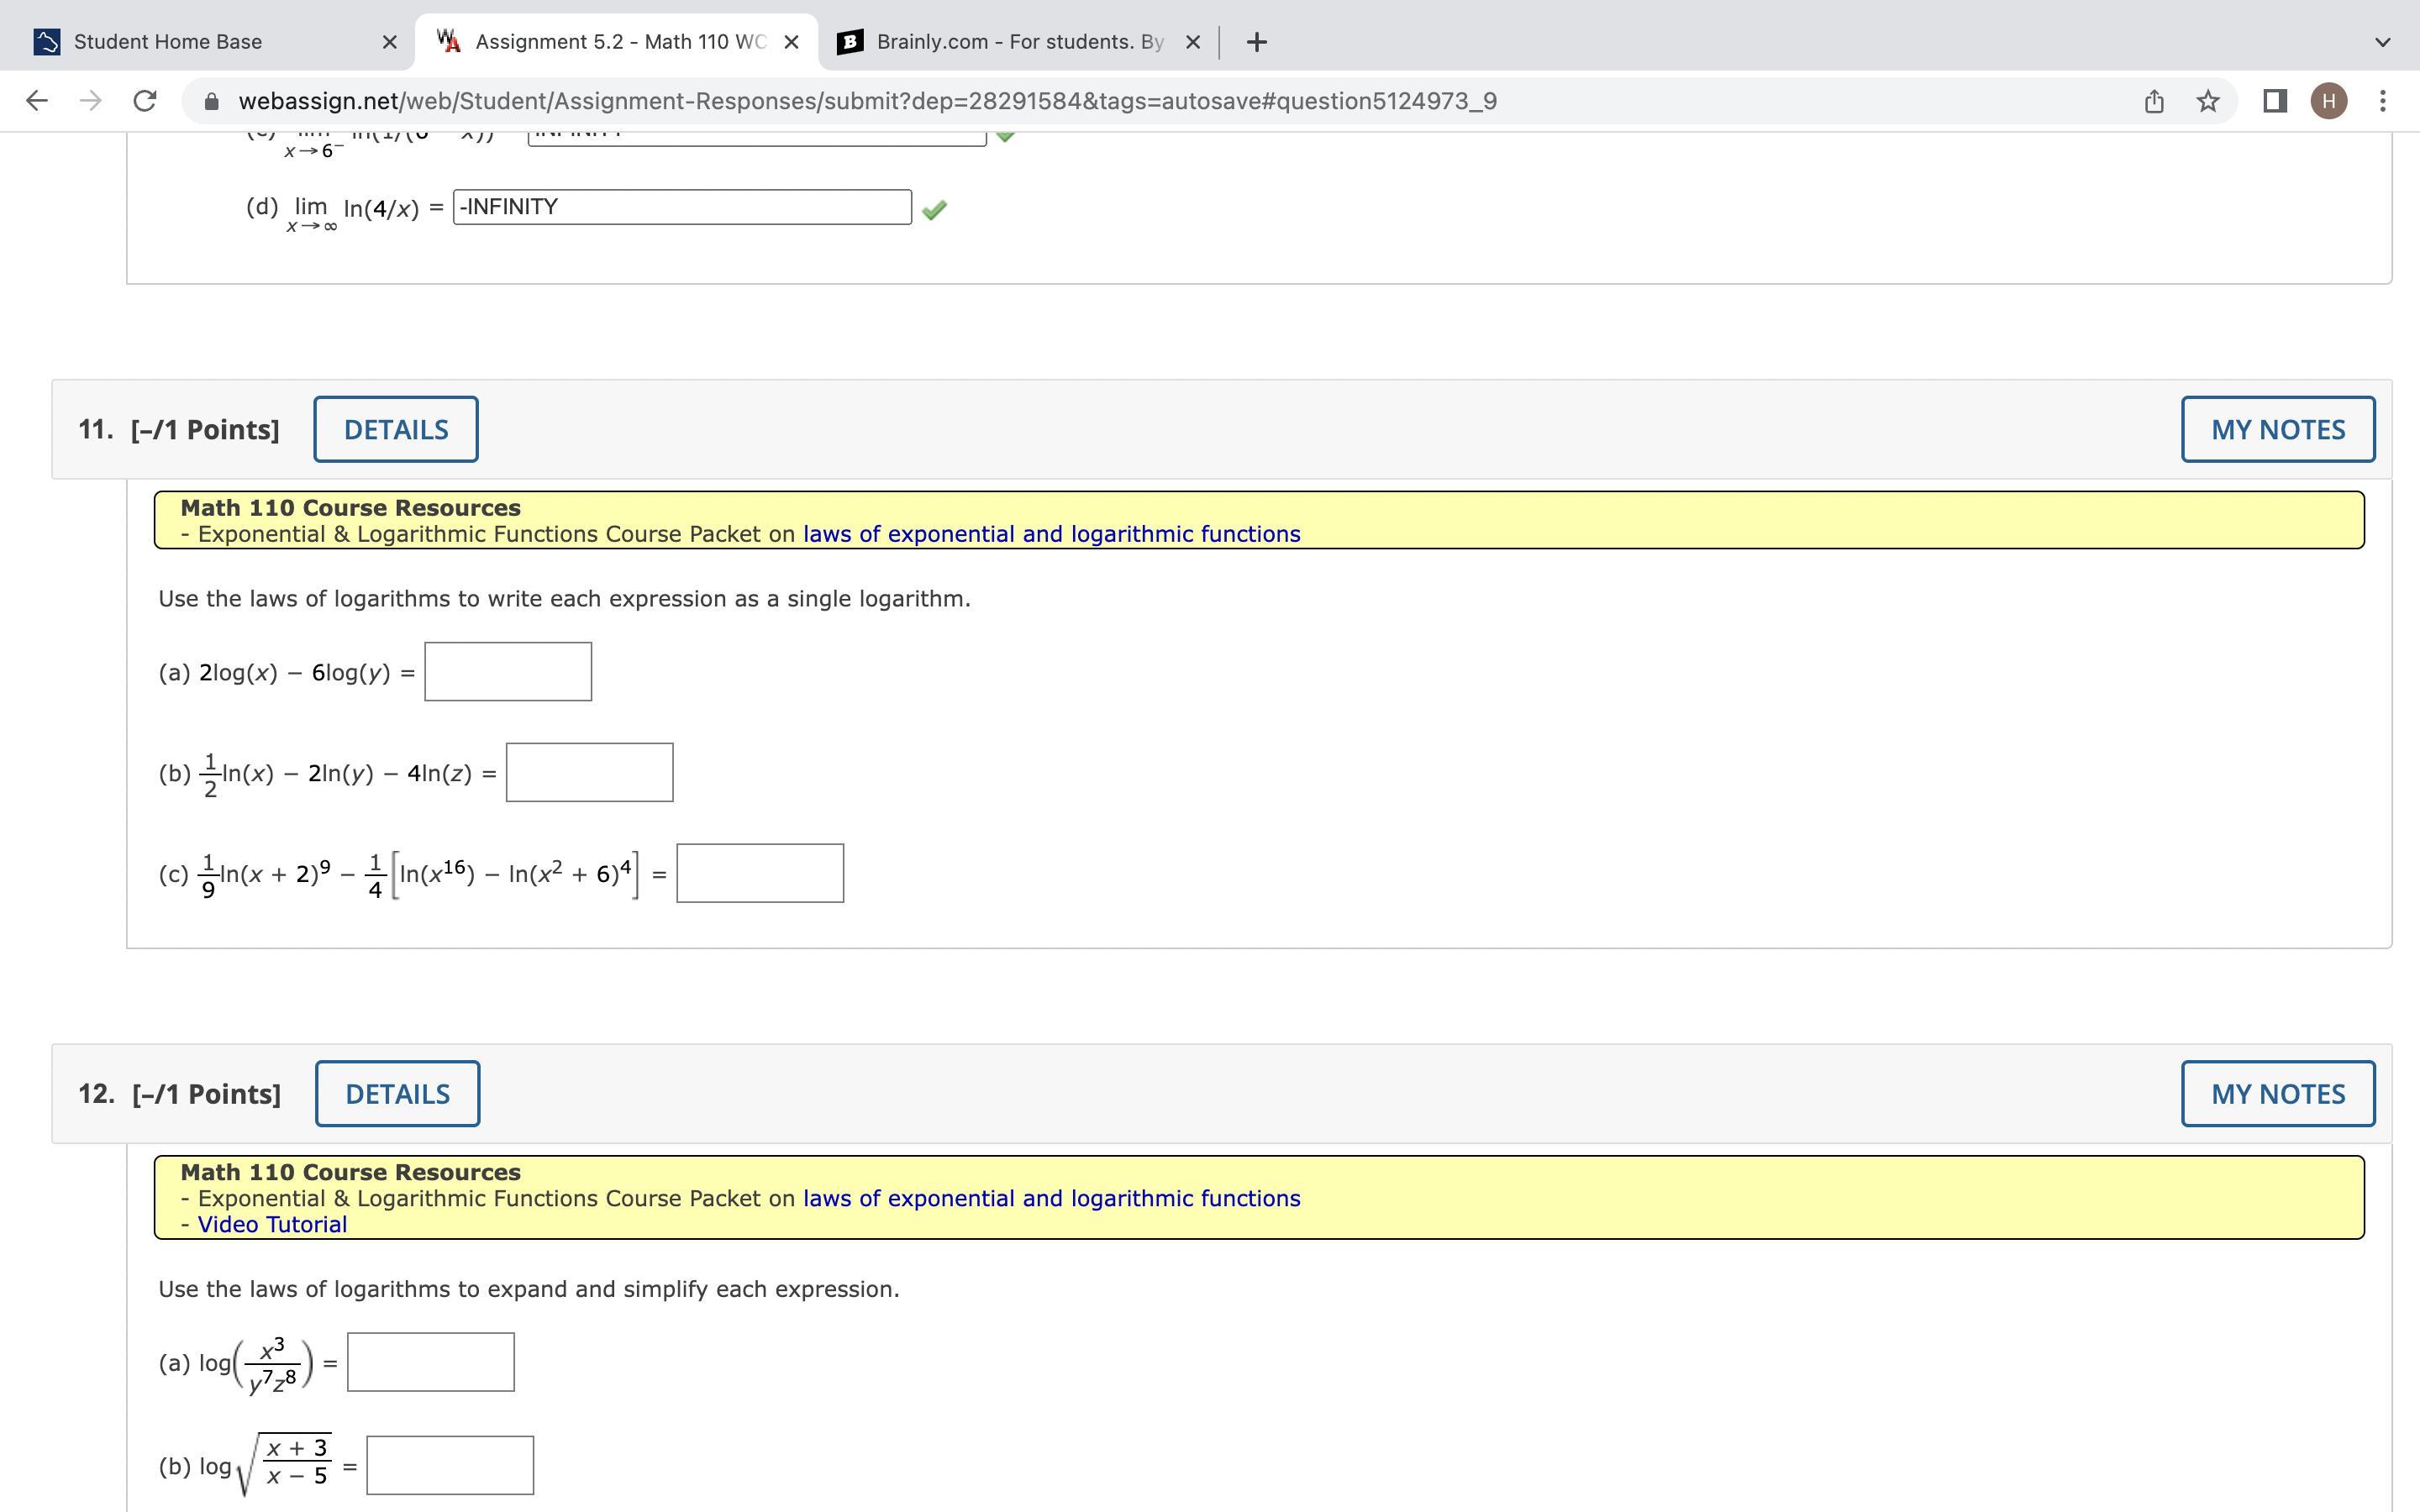Open question 12 laws of exponential and logarithmic functions link
2420x1512 pixels.
[x=1051, y=1198]
